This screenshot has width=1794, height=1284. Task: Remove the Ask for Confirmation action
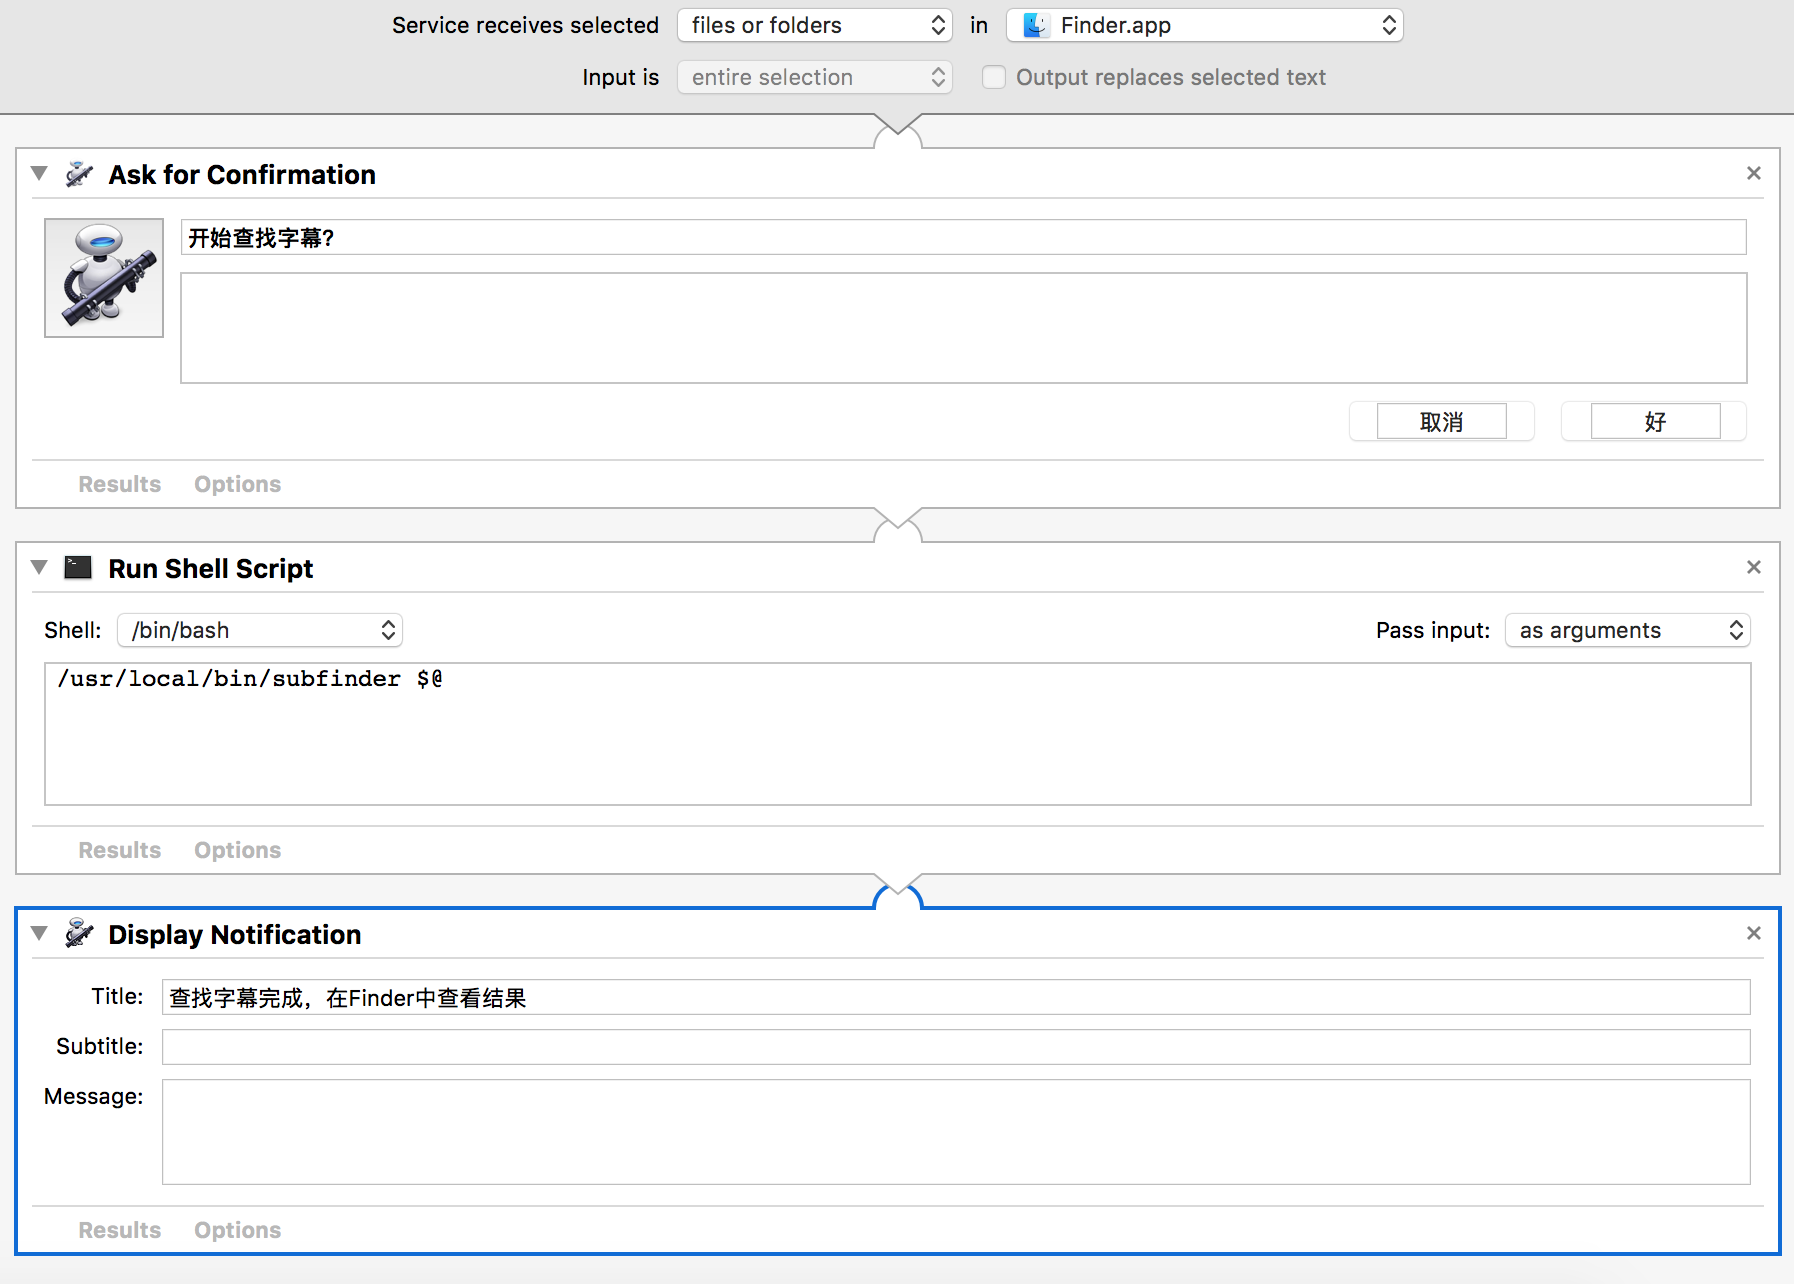pos(1754,173)
